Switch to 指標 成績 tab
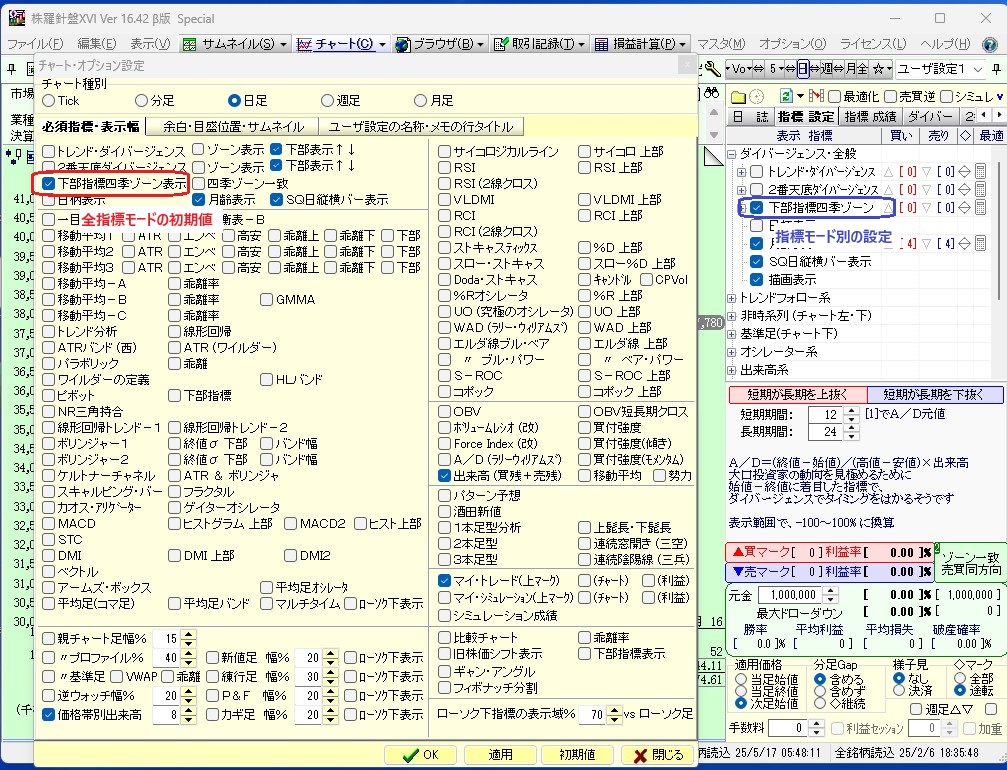Image resolution: width=1007 pixels, height=770 pixels. tap(870, 117)
